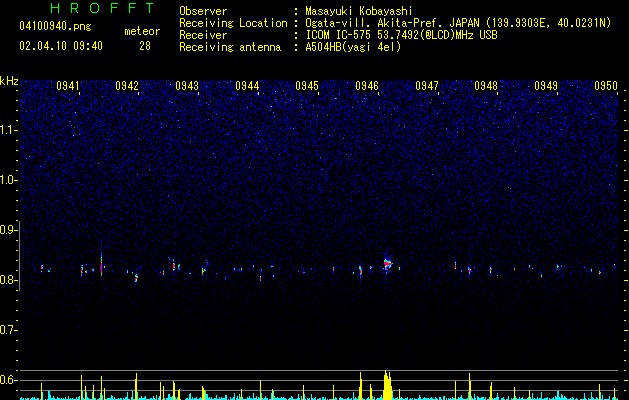Click the 0943 time marker
Image resolution: width=629 pixels, height=400 pixels.
[x=187, y=86]
